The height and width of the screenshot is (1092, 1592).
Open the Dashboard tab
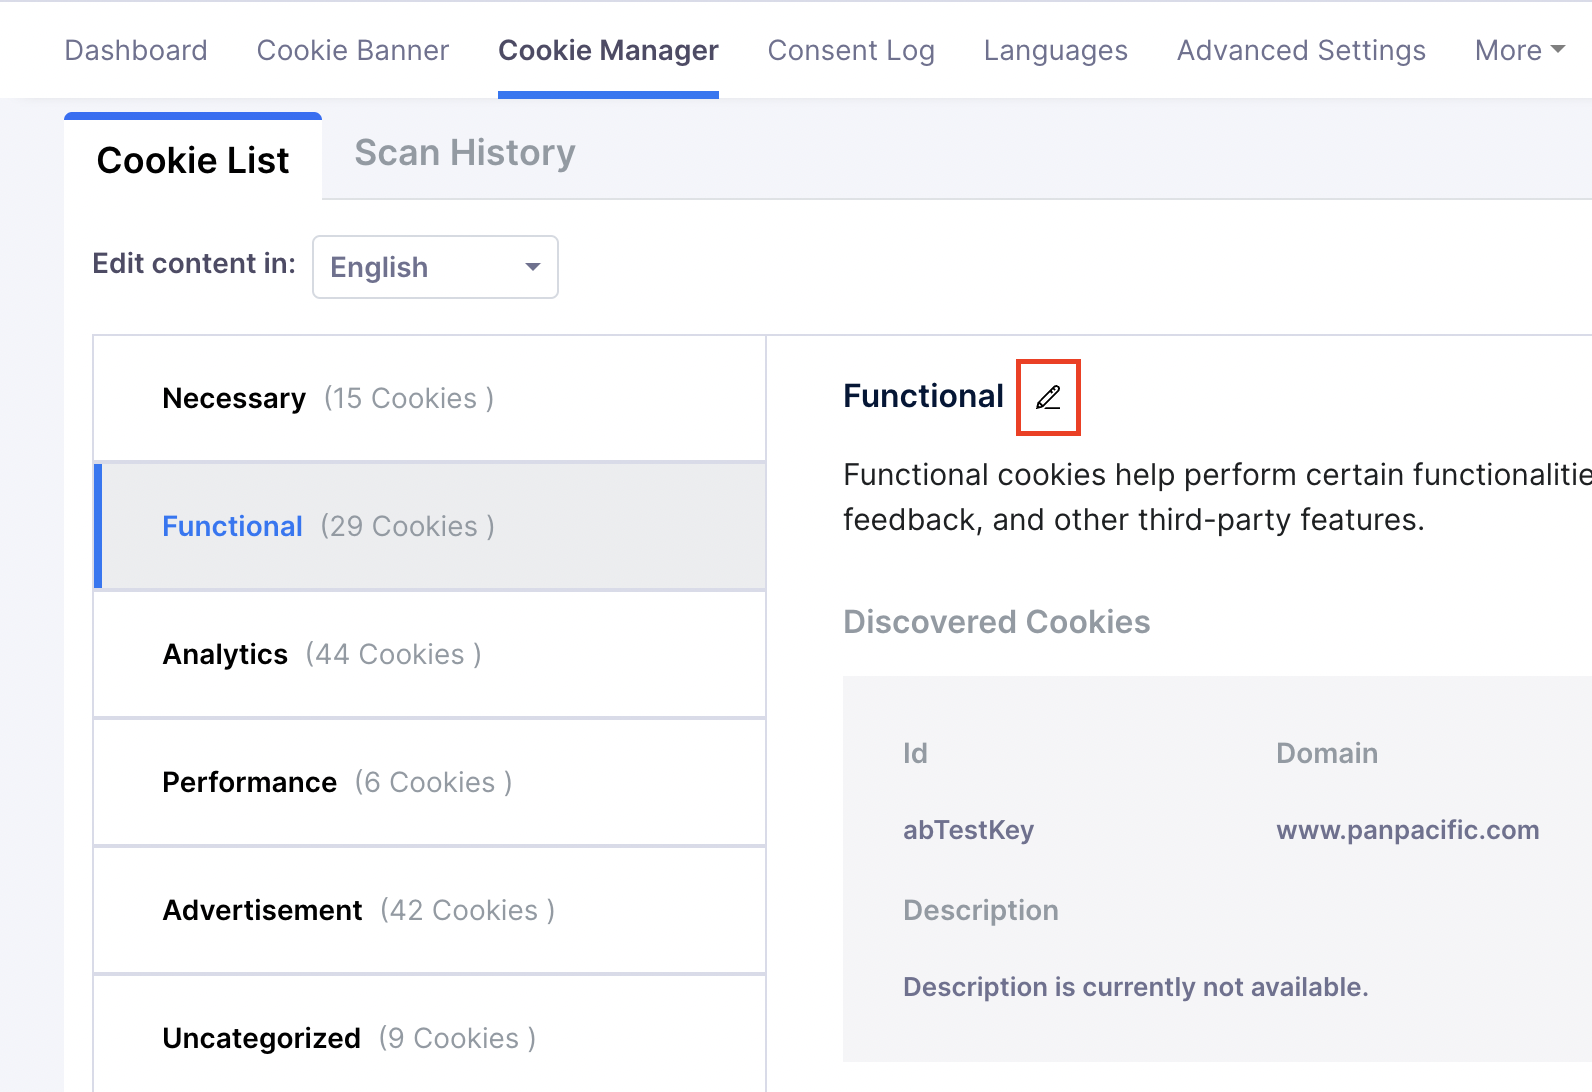(x=136, y=50)
